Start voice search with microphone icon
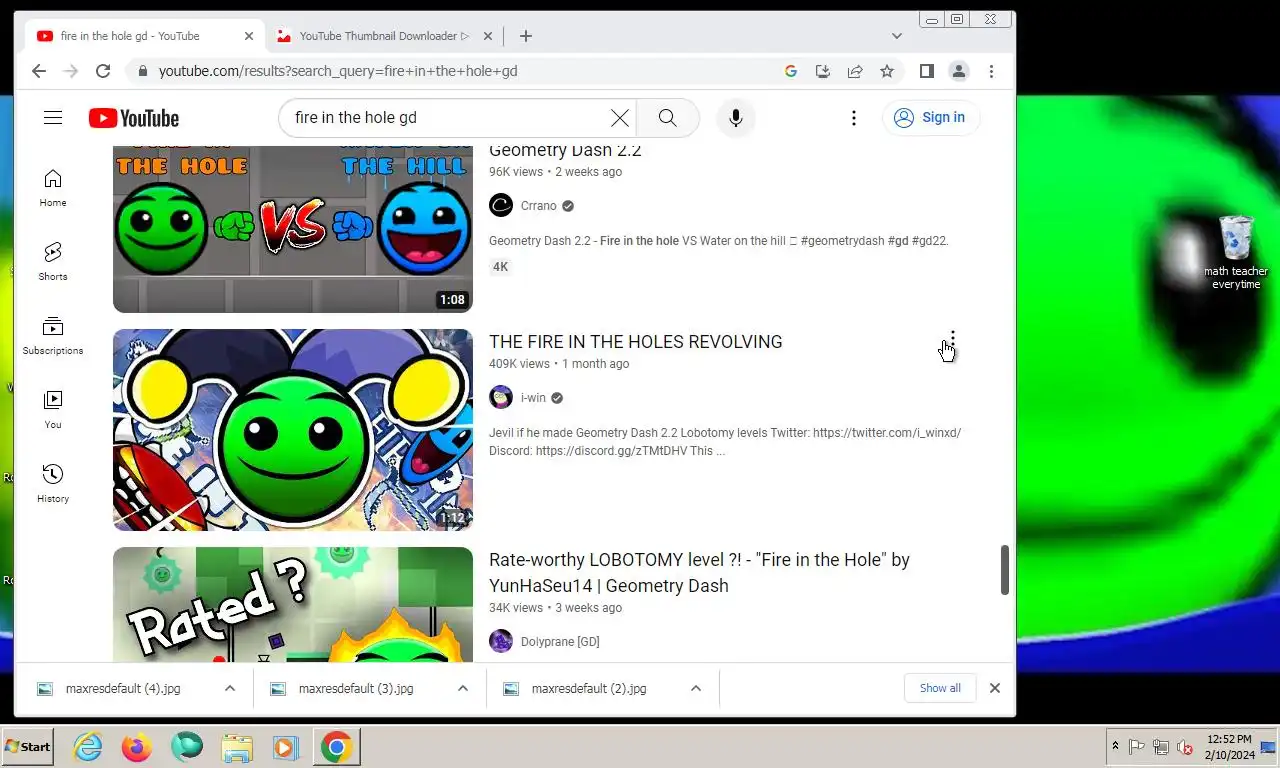The image size is (1280, 768). (x=736, y=118)
